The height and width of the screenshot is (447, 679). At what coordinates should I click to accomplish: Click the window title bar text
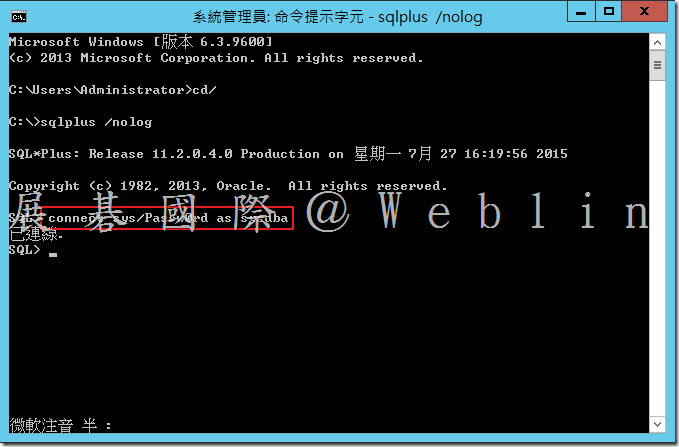tap(337, 17)
